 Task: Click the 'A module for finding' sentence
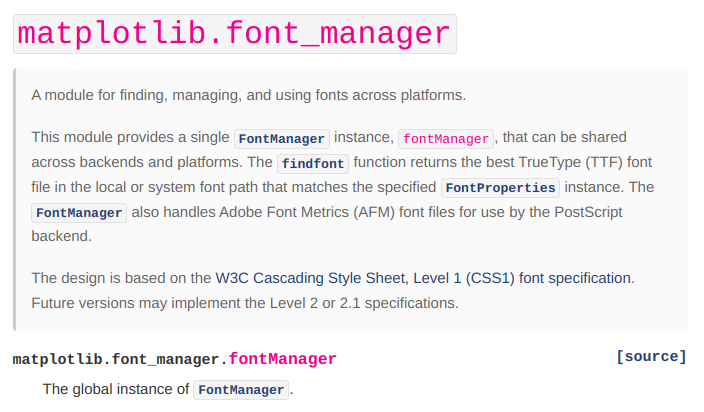coord(248,95)
